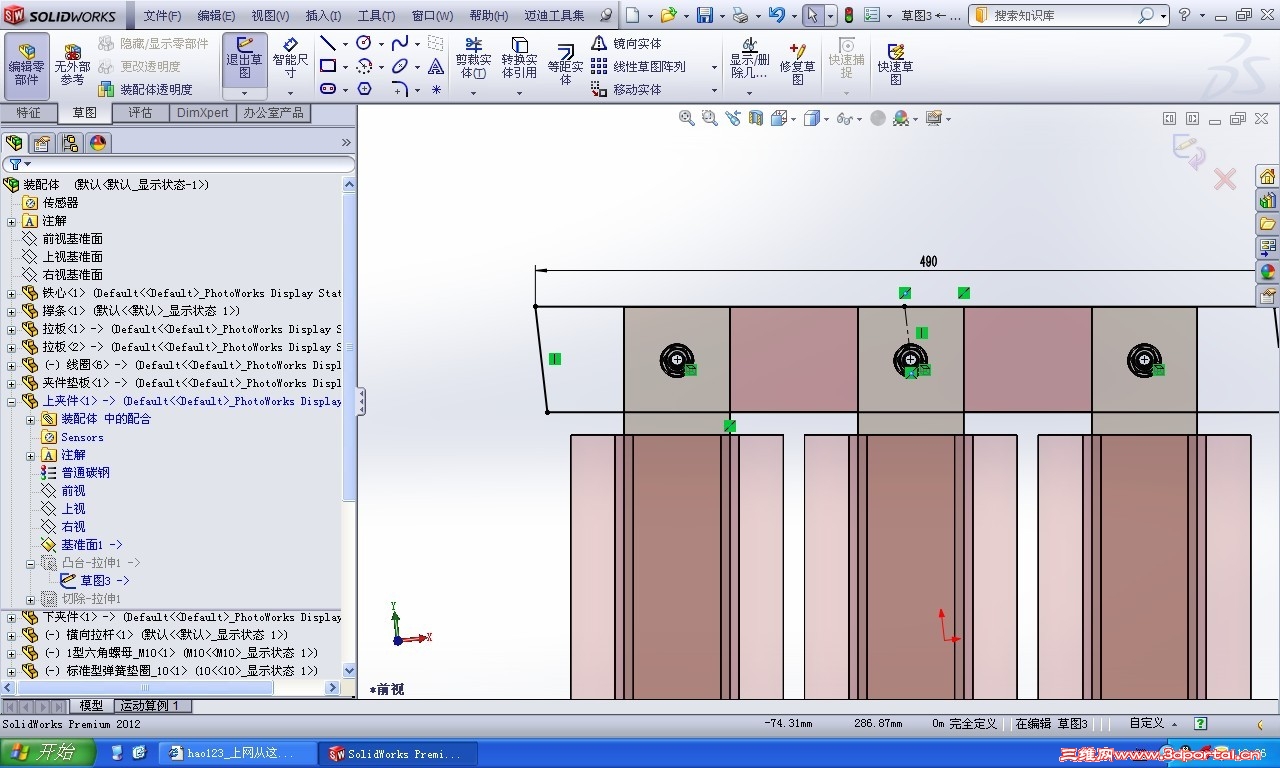
Task: Open the 线性草图阵列 dropdown arrow
Action: (714, 67)
